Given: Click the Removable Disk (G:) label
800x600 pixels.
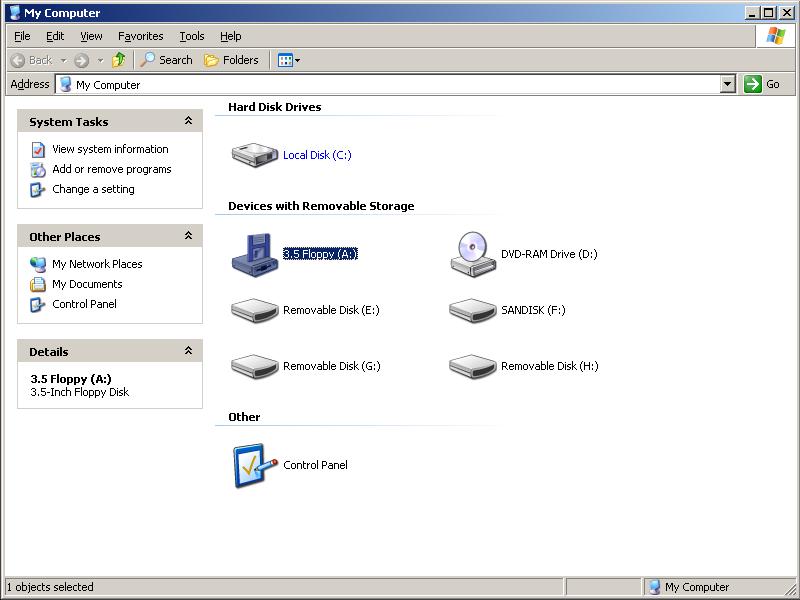Looking at the screenshot, I should (x=332, y=366).
